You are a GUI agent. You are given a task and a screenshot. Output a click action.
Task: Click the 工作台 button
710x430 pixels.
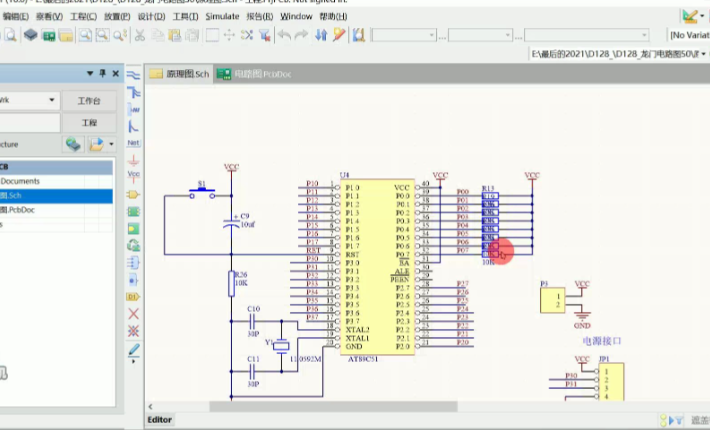pyautogui.click(x=88, y=101)
